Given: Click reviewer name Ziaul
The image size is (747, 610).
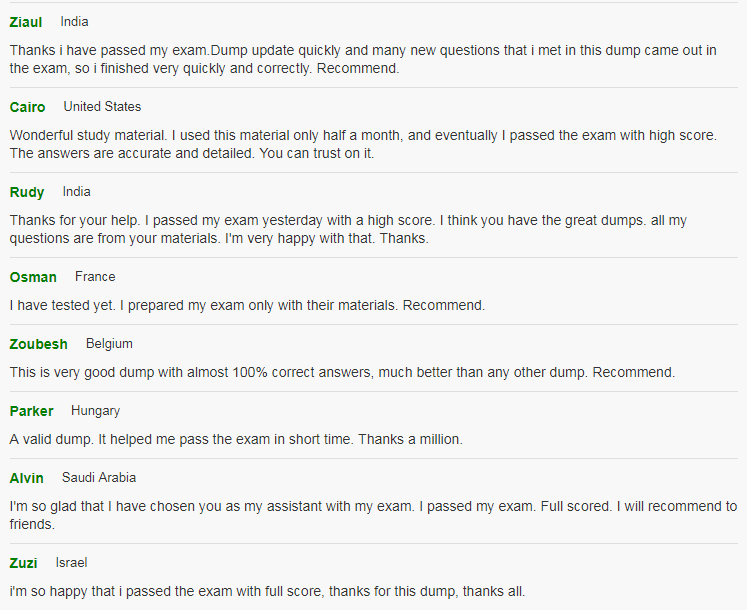Looking at the screenshot, I should (x=26, y=22).
